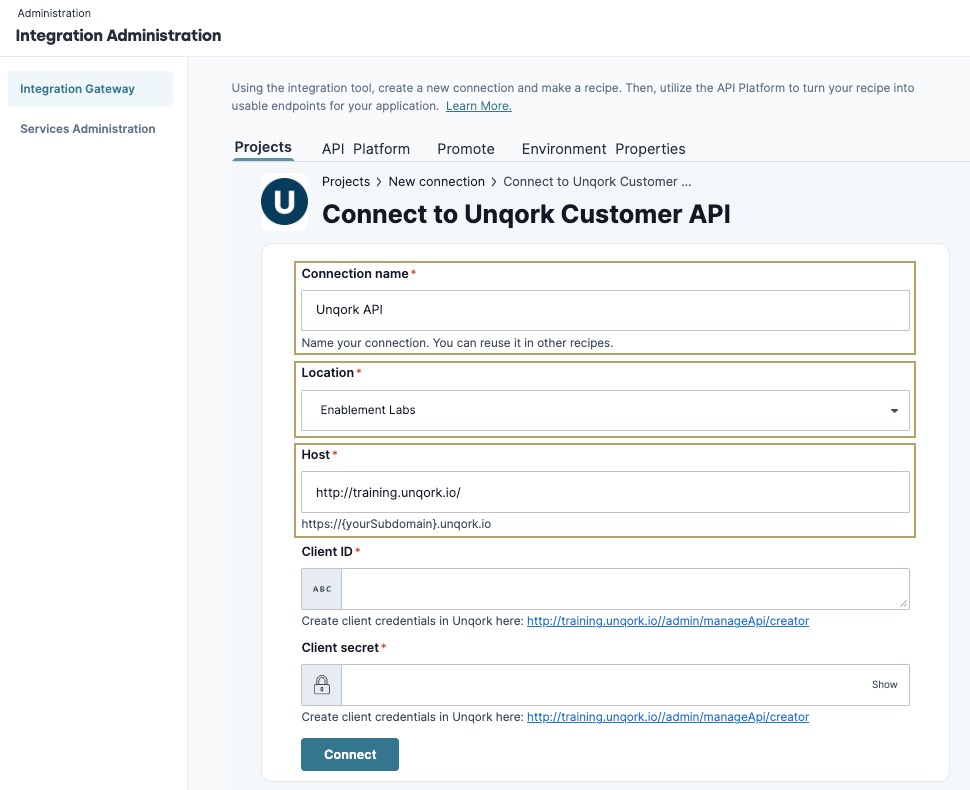970x790 pixels.
Task: Click the 'Integration Administration' page title
Action: click(118, 36)
